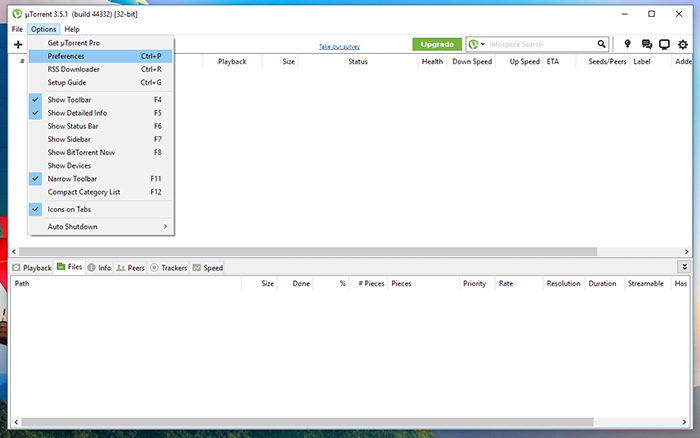Enable Show Devices option
The image size is (700, 438).
(100, 166)
